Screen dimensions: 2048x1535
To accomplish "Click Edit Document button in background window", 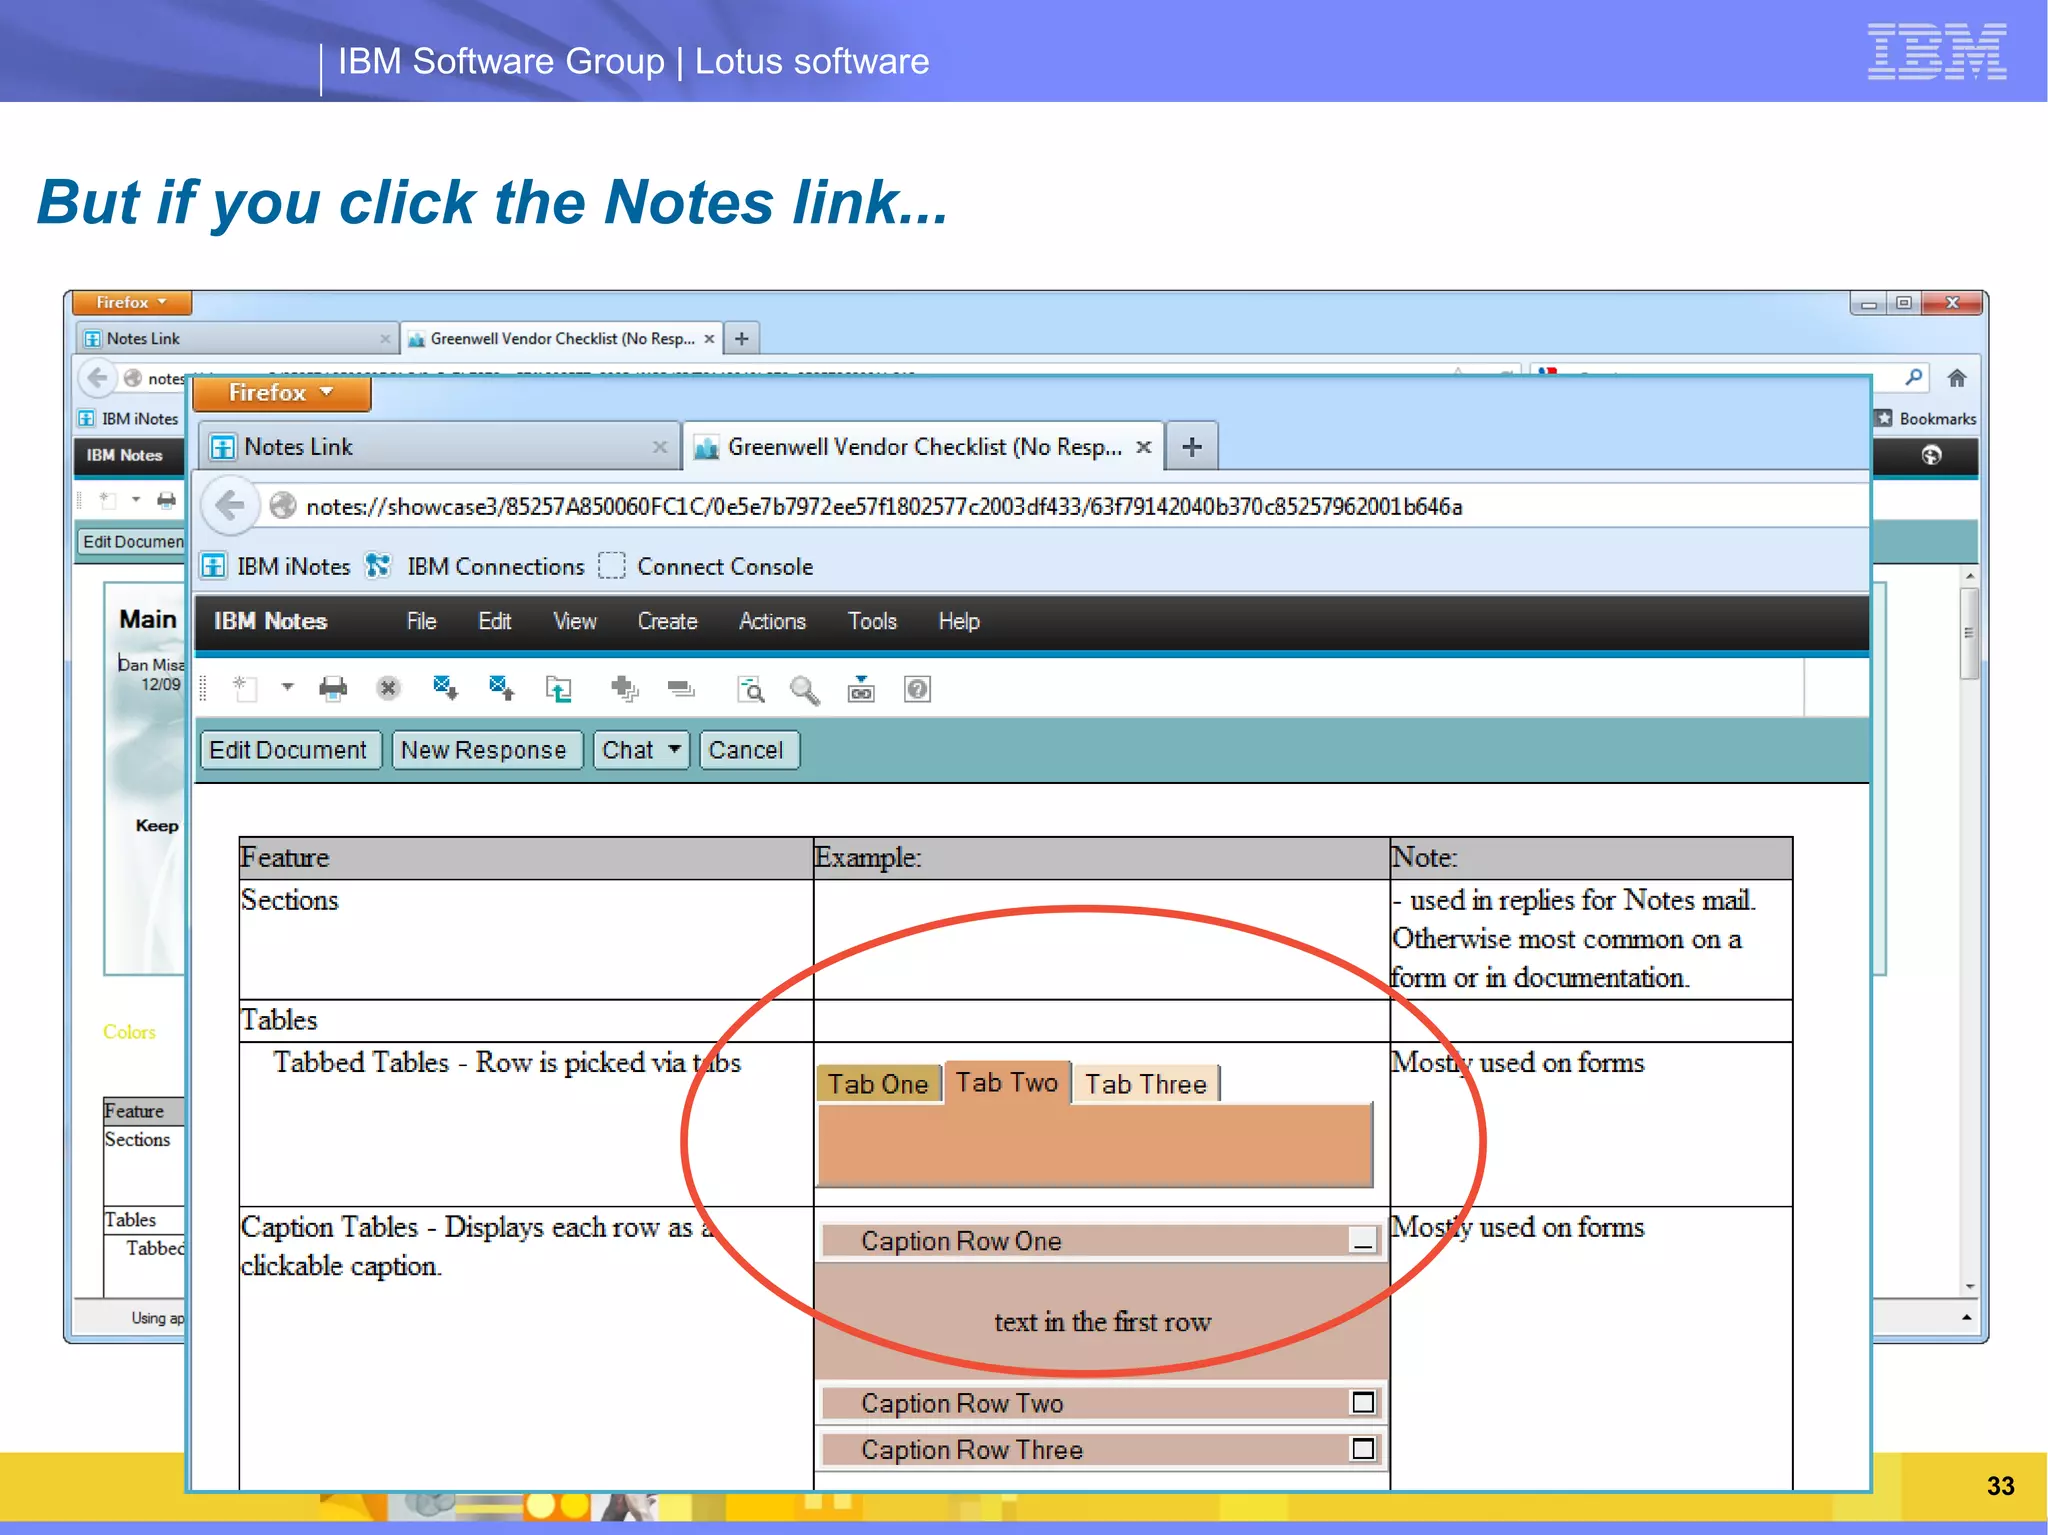I will tap(131, 541).
